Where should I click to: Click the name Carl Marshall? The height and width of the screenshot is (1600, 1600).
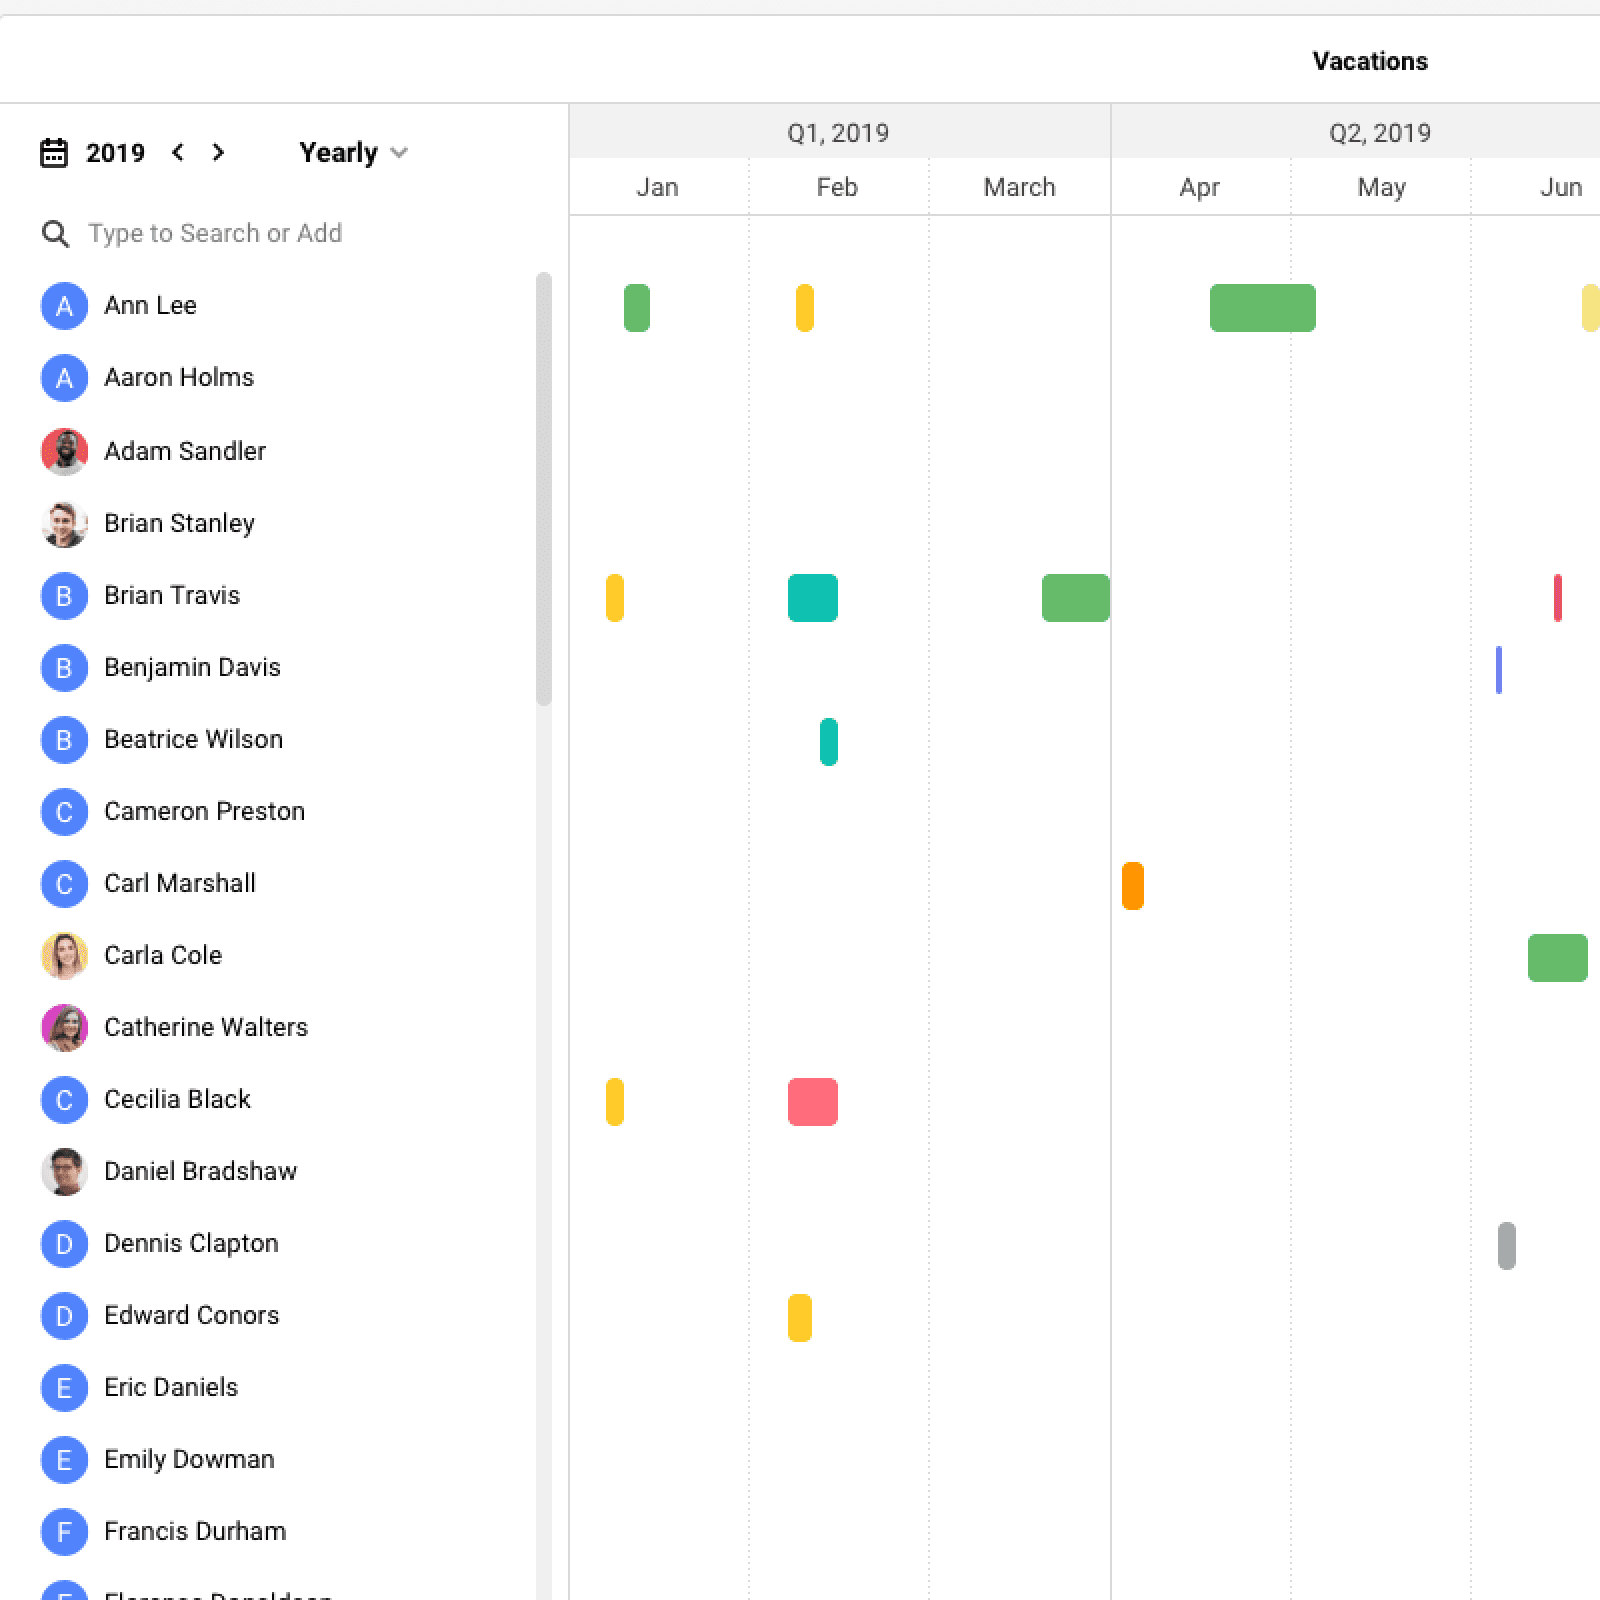pos(180,883)
